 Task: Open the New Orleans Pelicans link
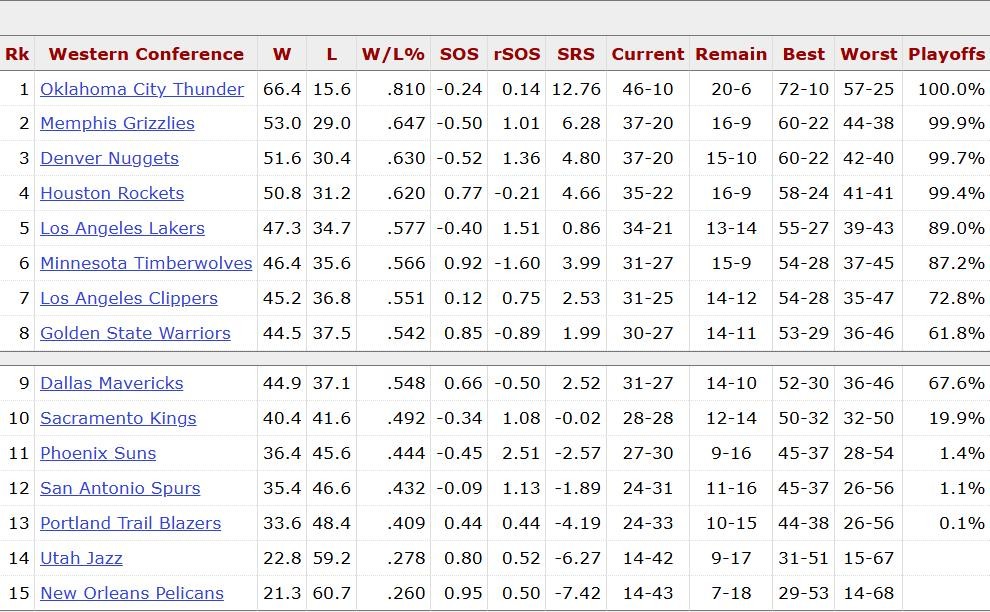(x=132, y=593)
